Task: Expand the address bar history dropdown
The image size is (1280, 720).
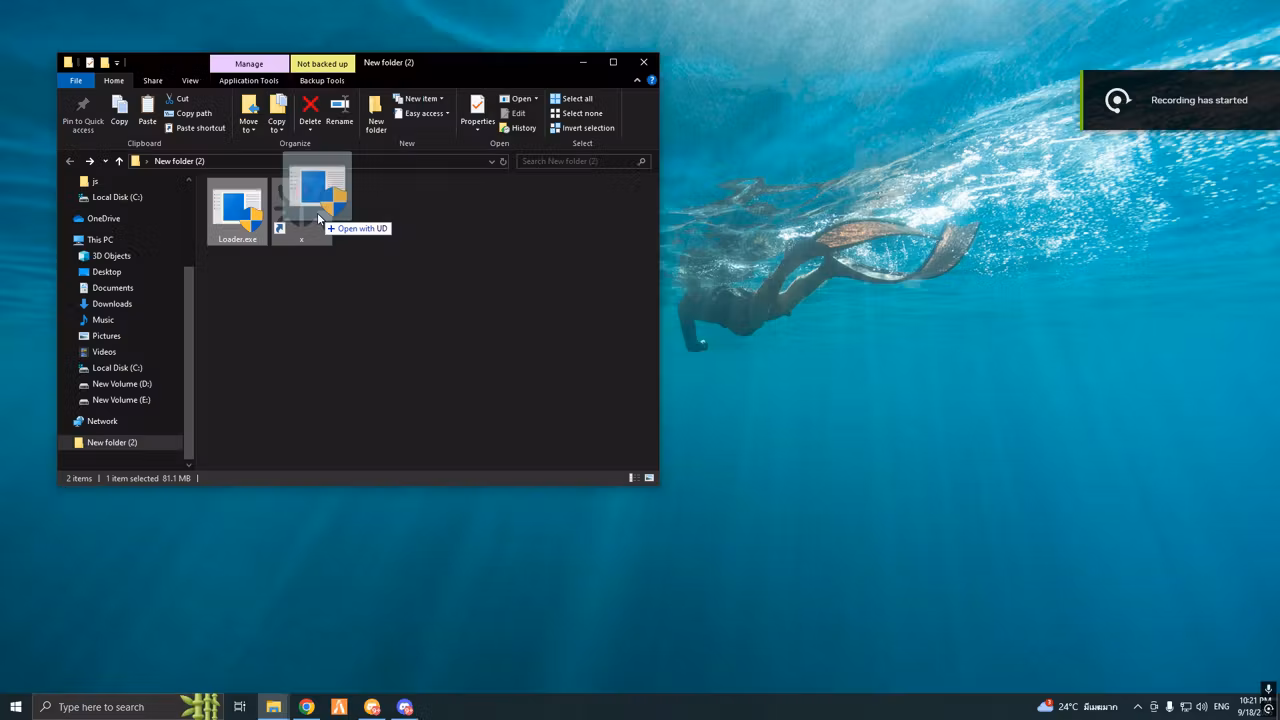Action: [x=491, y=161]
